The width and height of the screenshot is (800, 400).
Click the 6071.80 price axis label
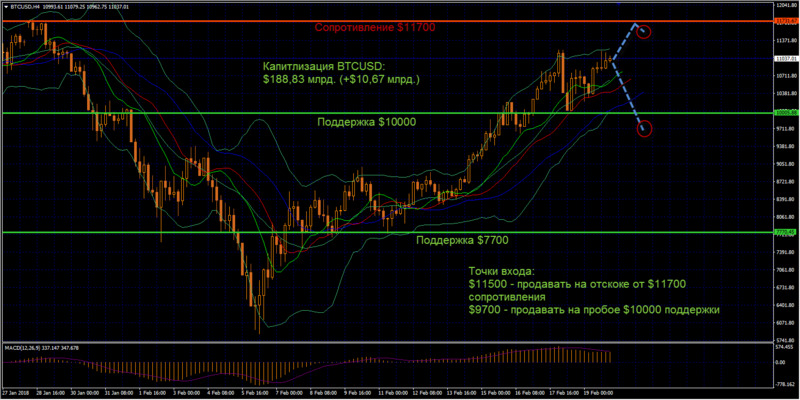[x=786, y=323]
